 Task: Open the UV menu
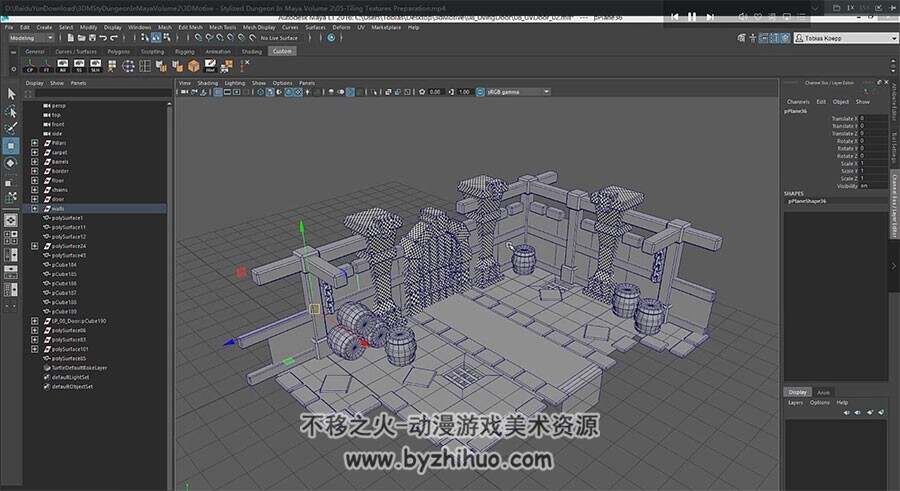361,27
